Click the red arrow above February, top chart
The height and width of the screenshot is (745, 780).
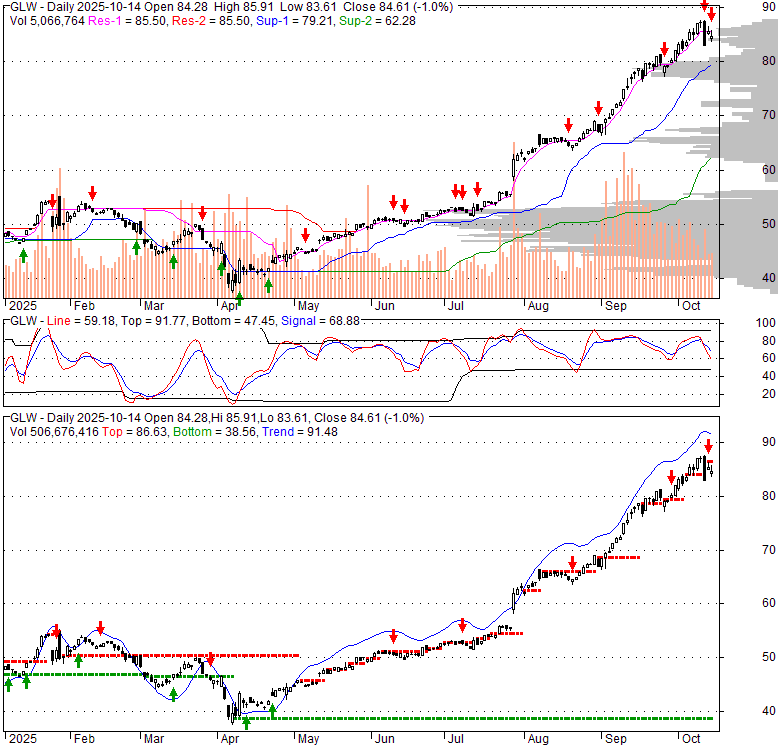click(92, 192)
